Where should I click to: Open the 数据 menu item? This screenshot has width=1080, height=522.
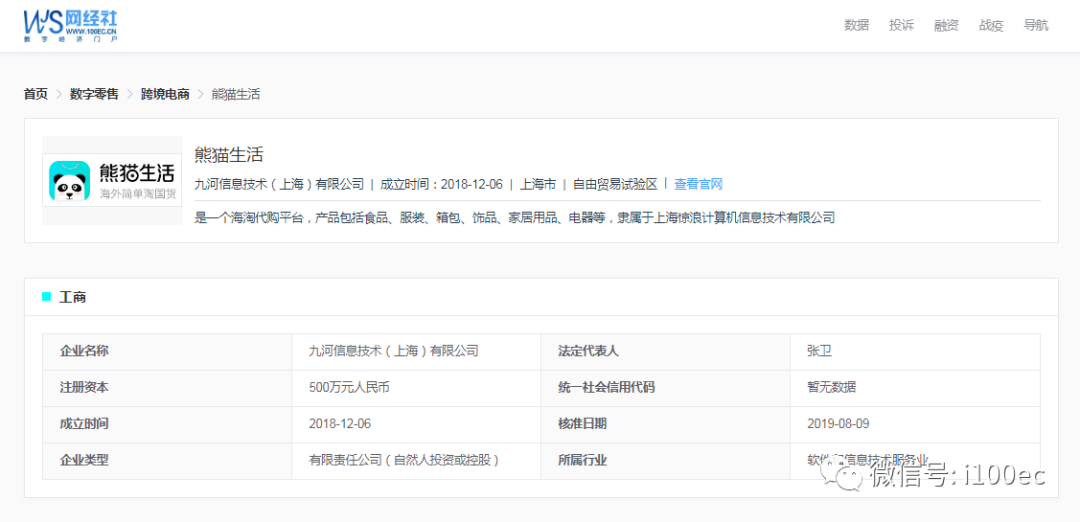tap(856, 26)
